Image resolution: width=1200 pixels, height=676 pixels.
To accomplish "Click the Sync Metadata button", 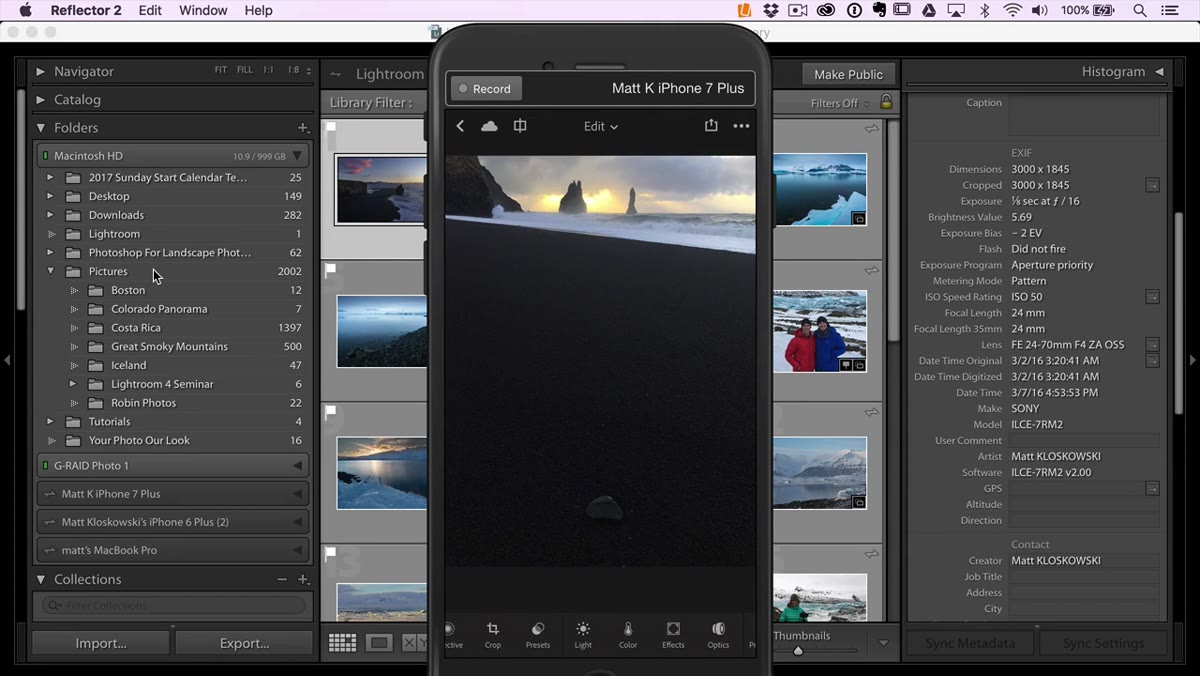I will click(x=970, y=643).
